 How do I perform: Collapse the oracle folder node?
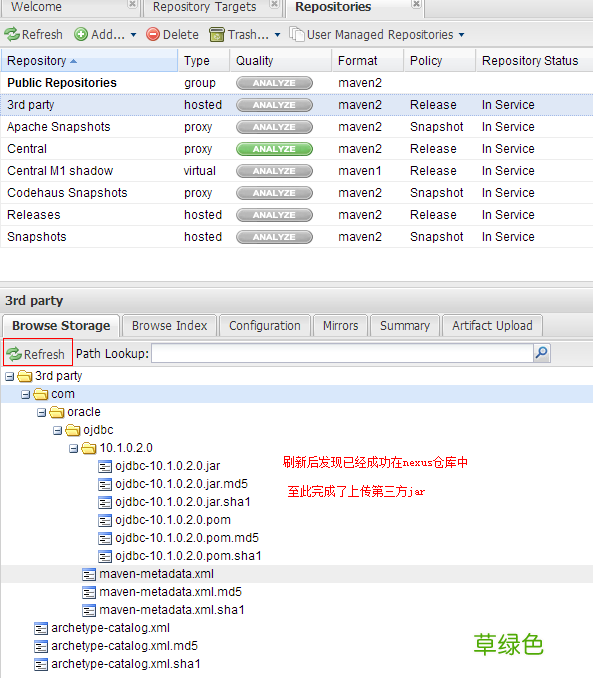[x=42, y=413]
